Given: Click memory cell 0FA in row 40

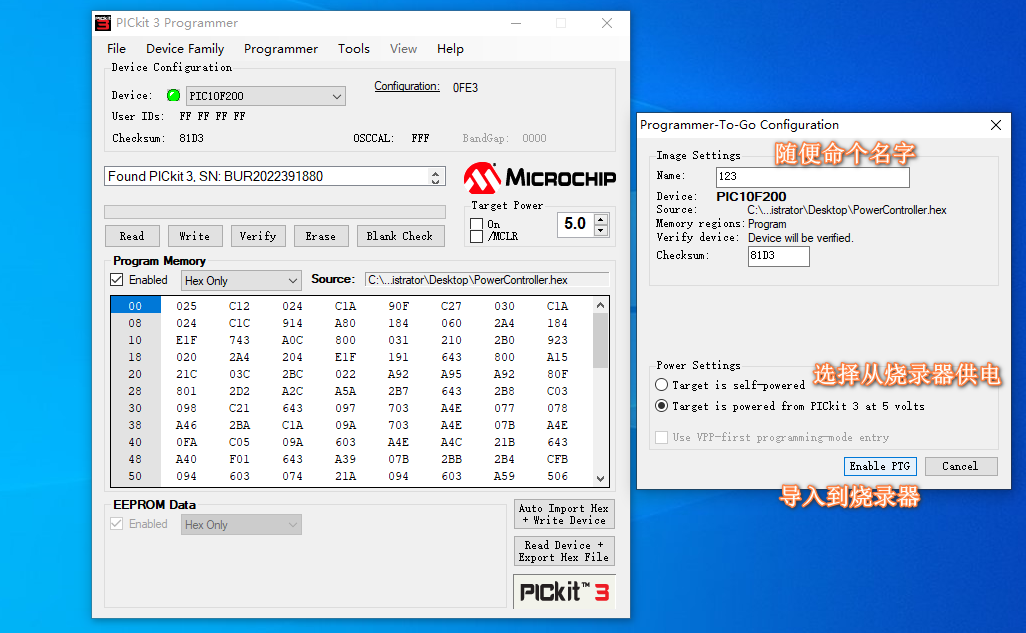Looking at the screenshot, I should click(x=186, y=442).
